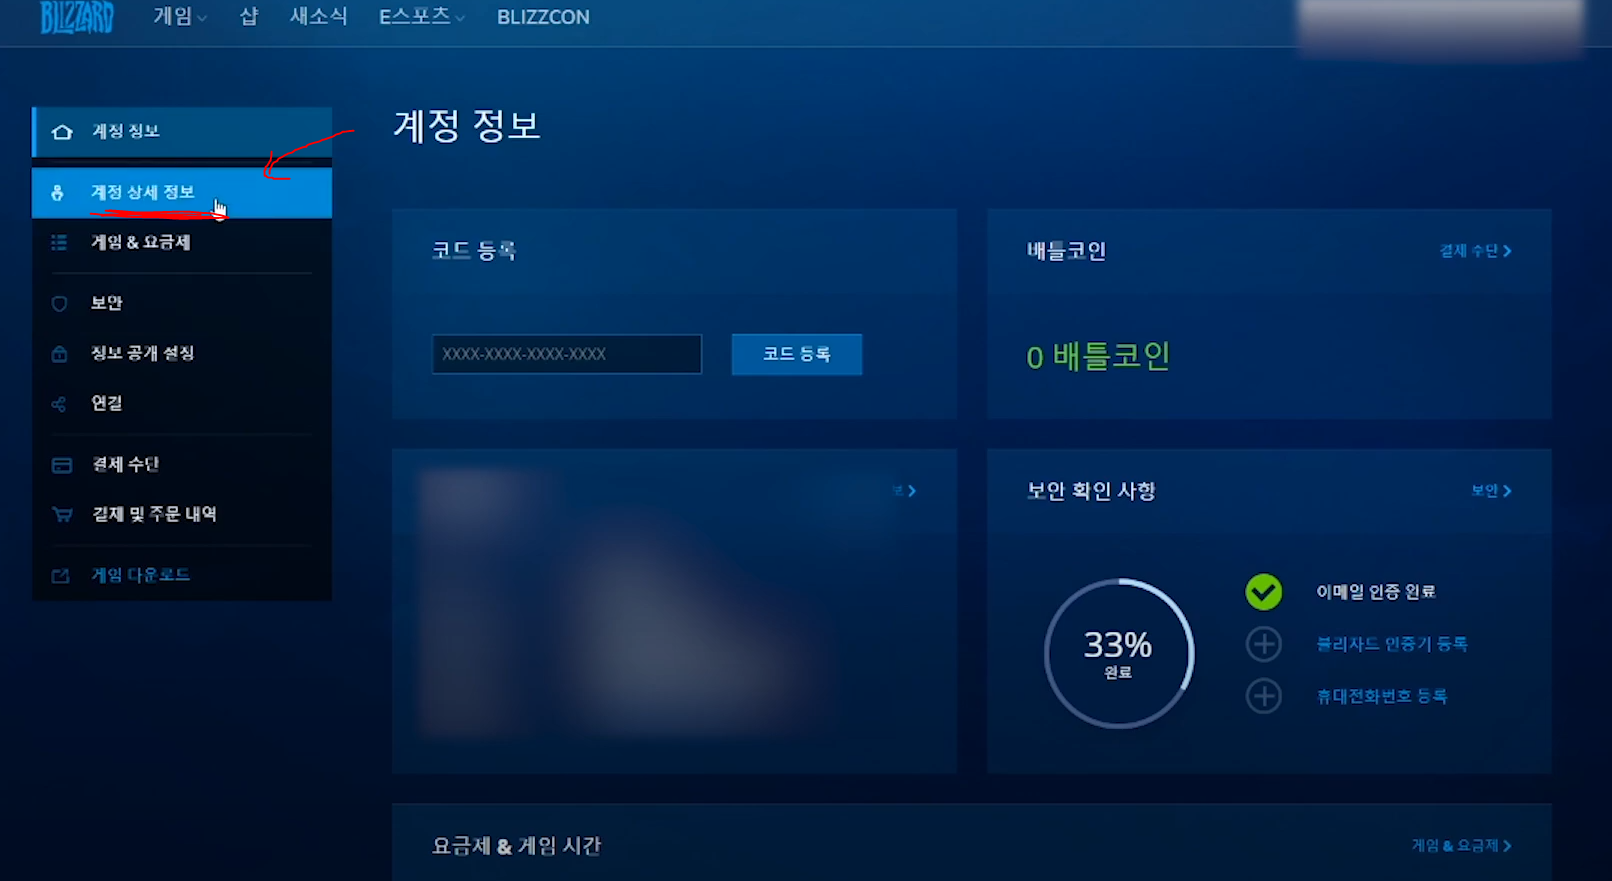Open 결제 및 주문 내역 sidebar item

pyautogui.click(x=182, y=514)
